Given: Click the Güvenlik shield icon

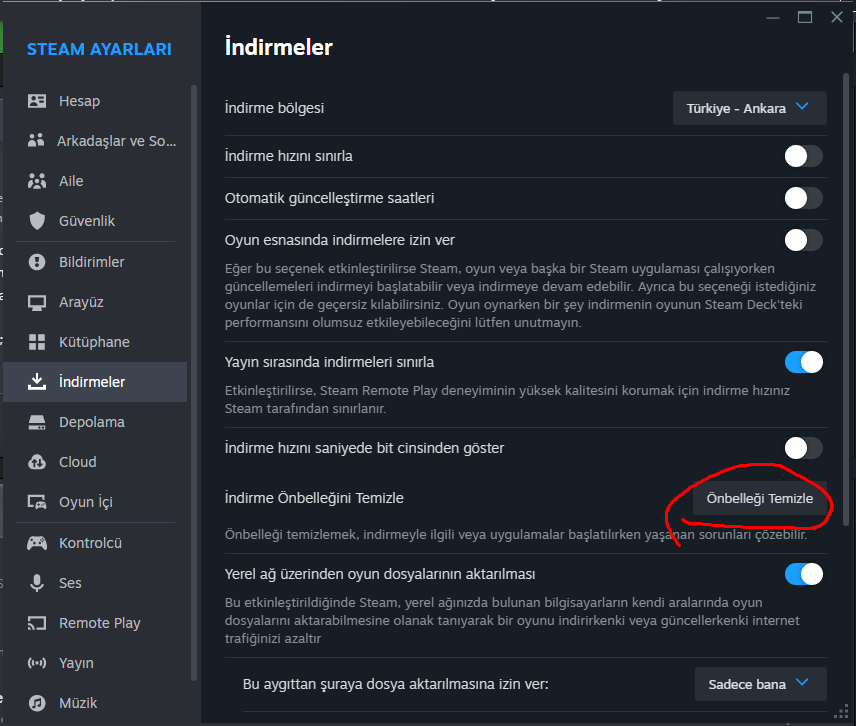Looking at the screenshot, I should click(x=37, y=221).
